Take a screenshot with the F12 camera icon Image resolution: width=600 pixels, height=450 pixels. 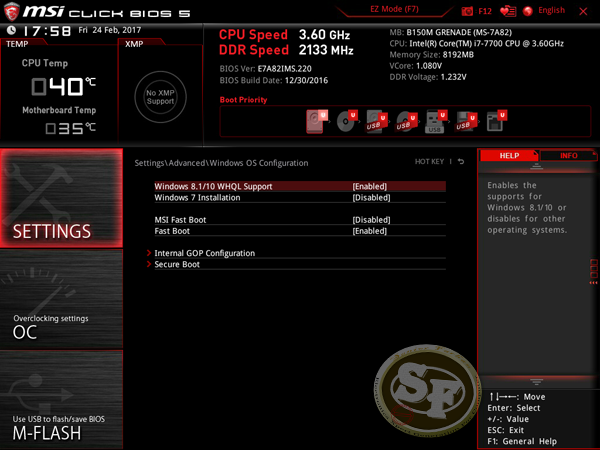point(467,11)
